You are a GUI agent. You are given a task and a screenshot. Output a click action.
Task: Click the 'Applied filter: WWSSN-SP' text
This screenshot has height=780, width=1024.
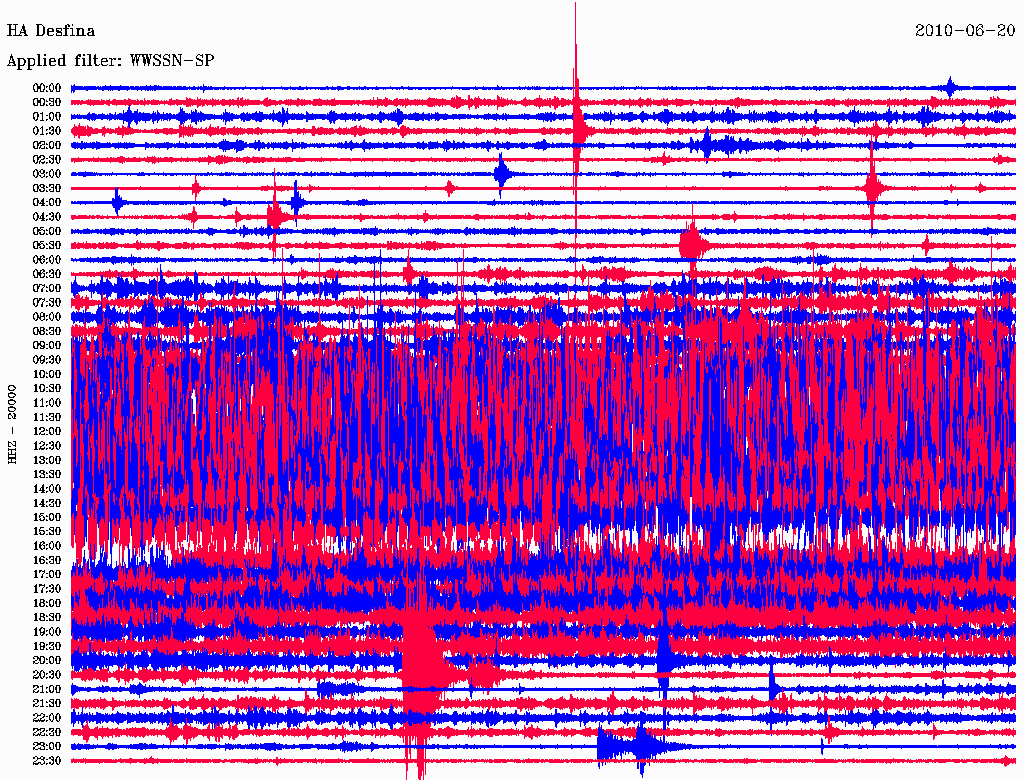[110, 61]
